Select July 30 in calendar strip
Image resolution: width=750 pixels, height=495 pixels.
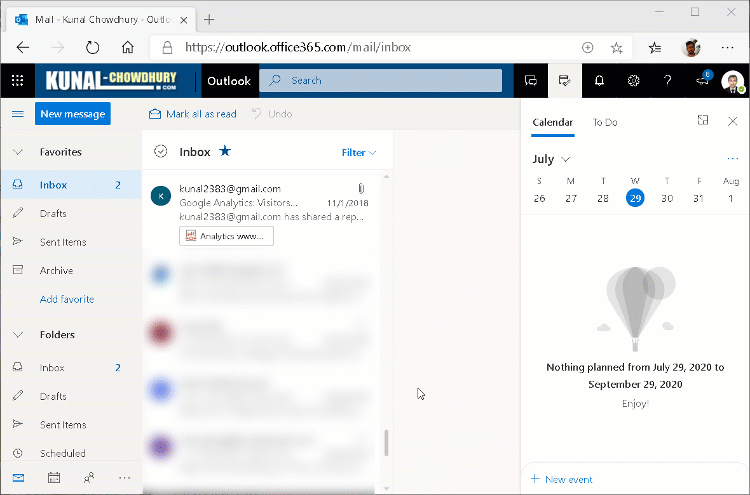667,198
